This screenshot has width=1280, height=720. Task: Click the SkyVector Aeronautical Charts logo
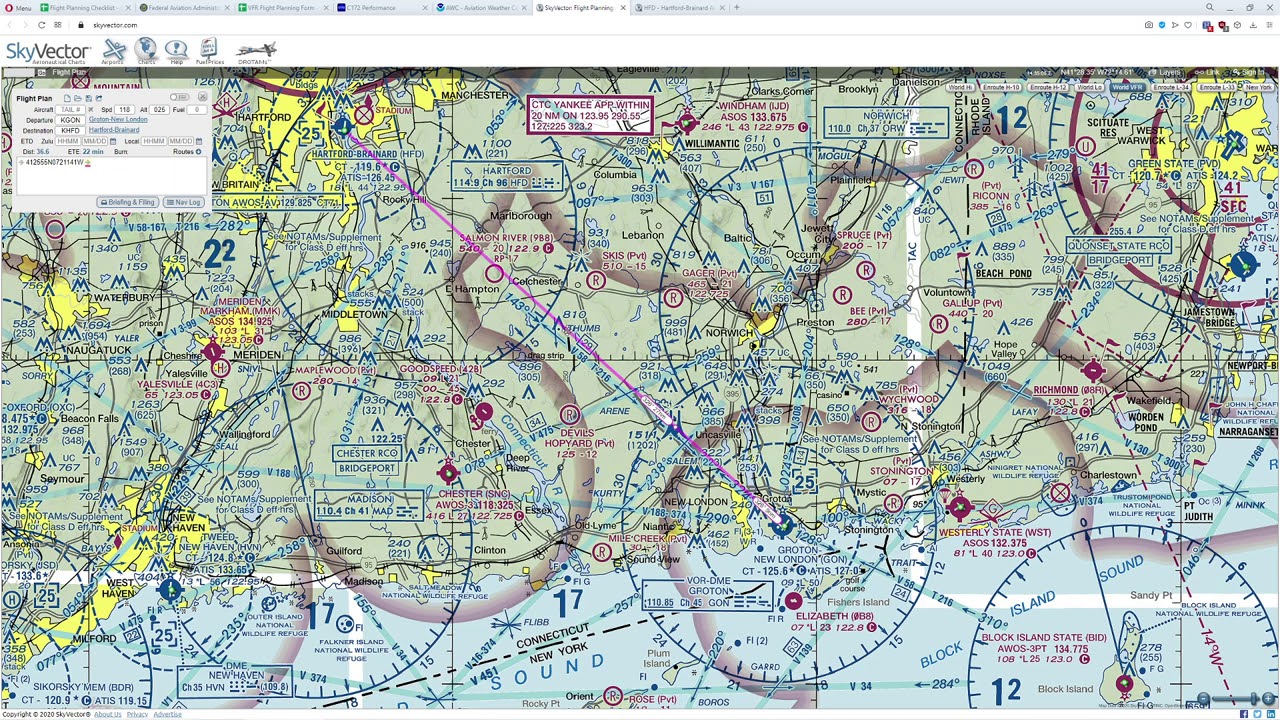47,52
